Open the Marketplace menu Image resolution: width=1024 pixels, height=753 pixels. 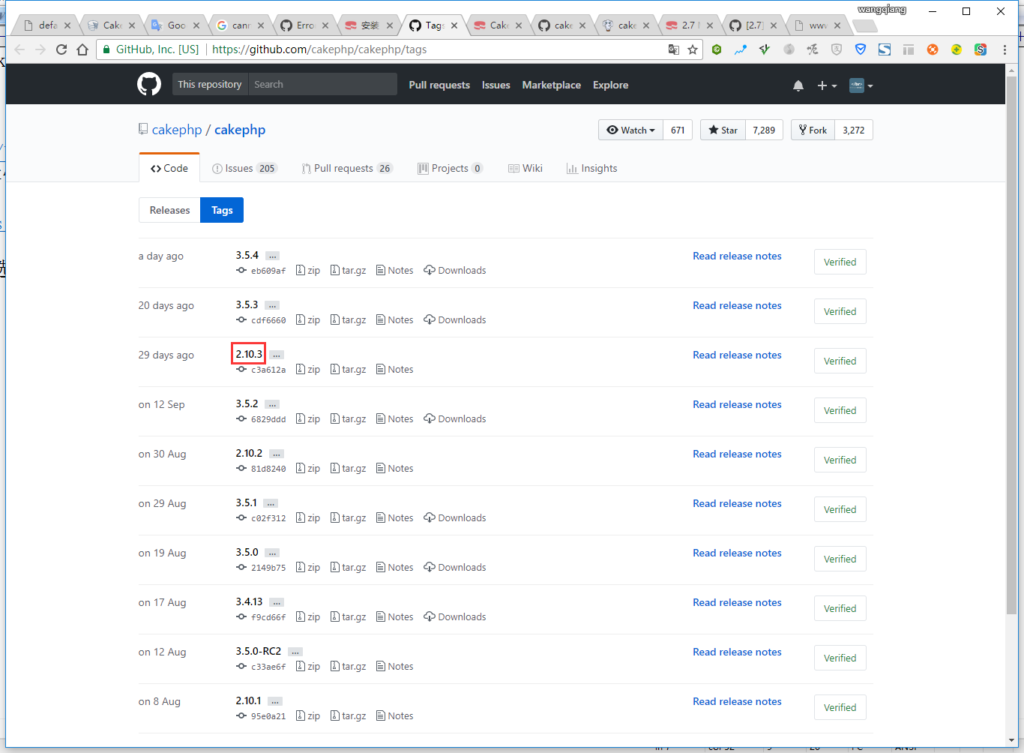coord(551,85)
